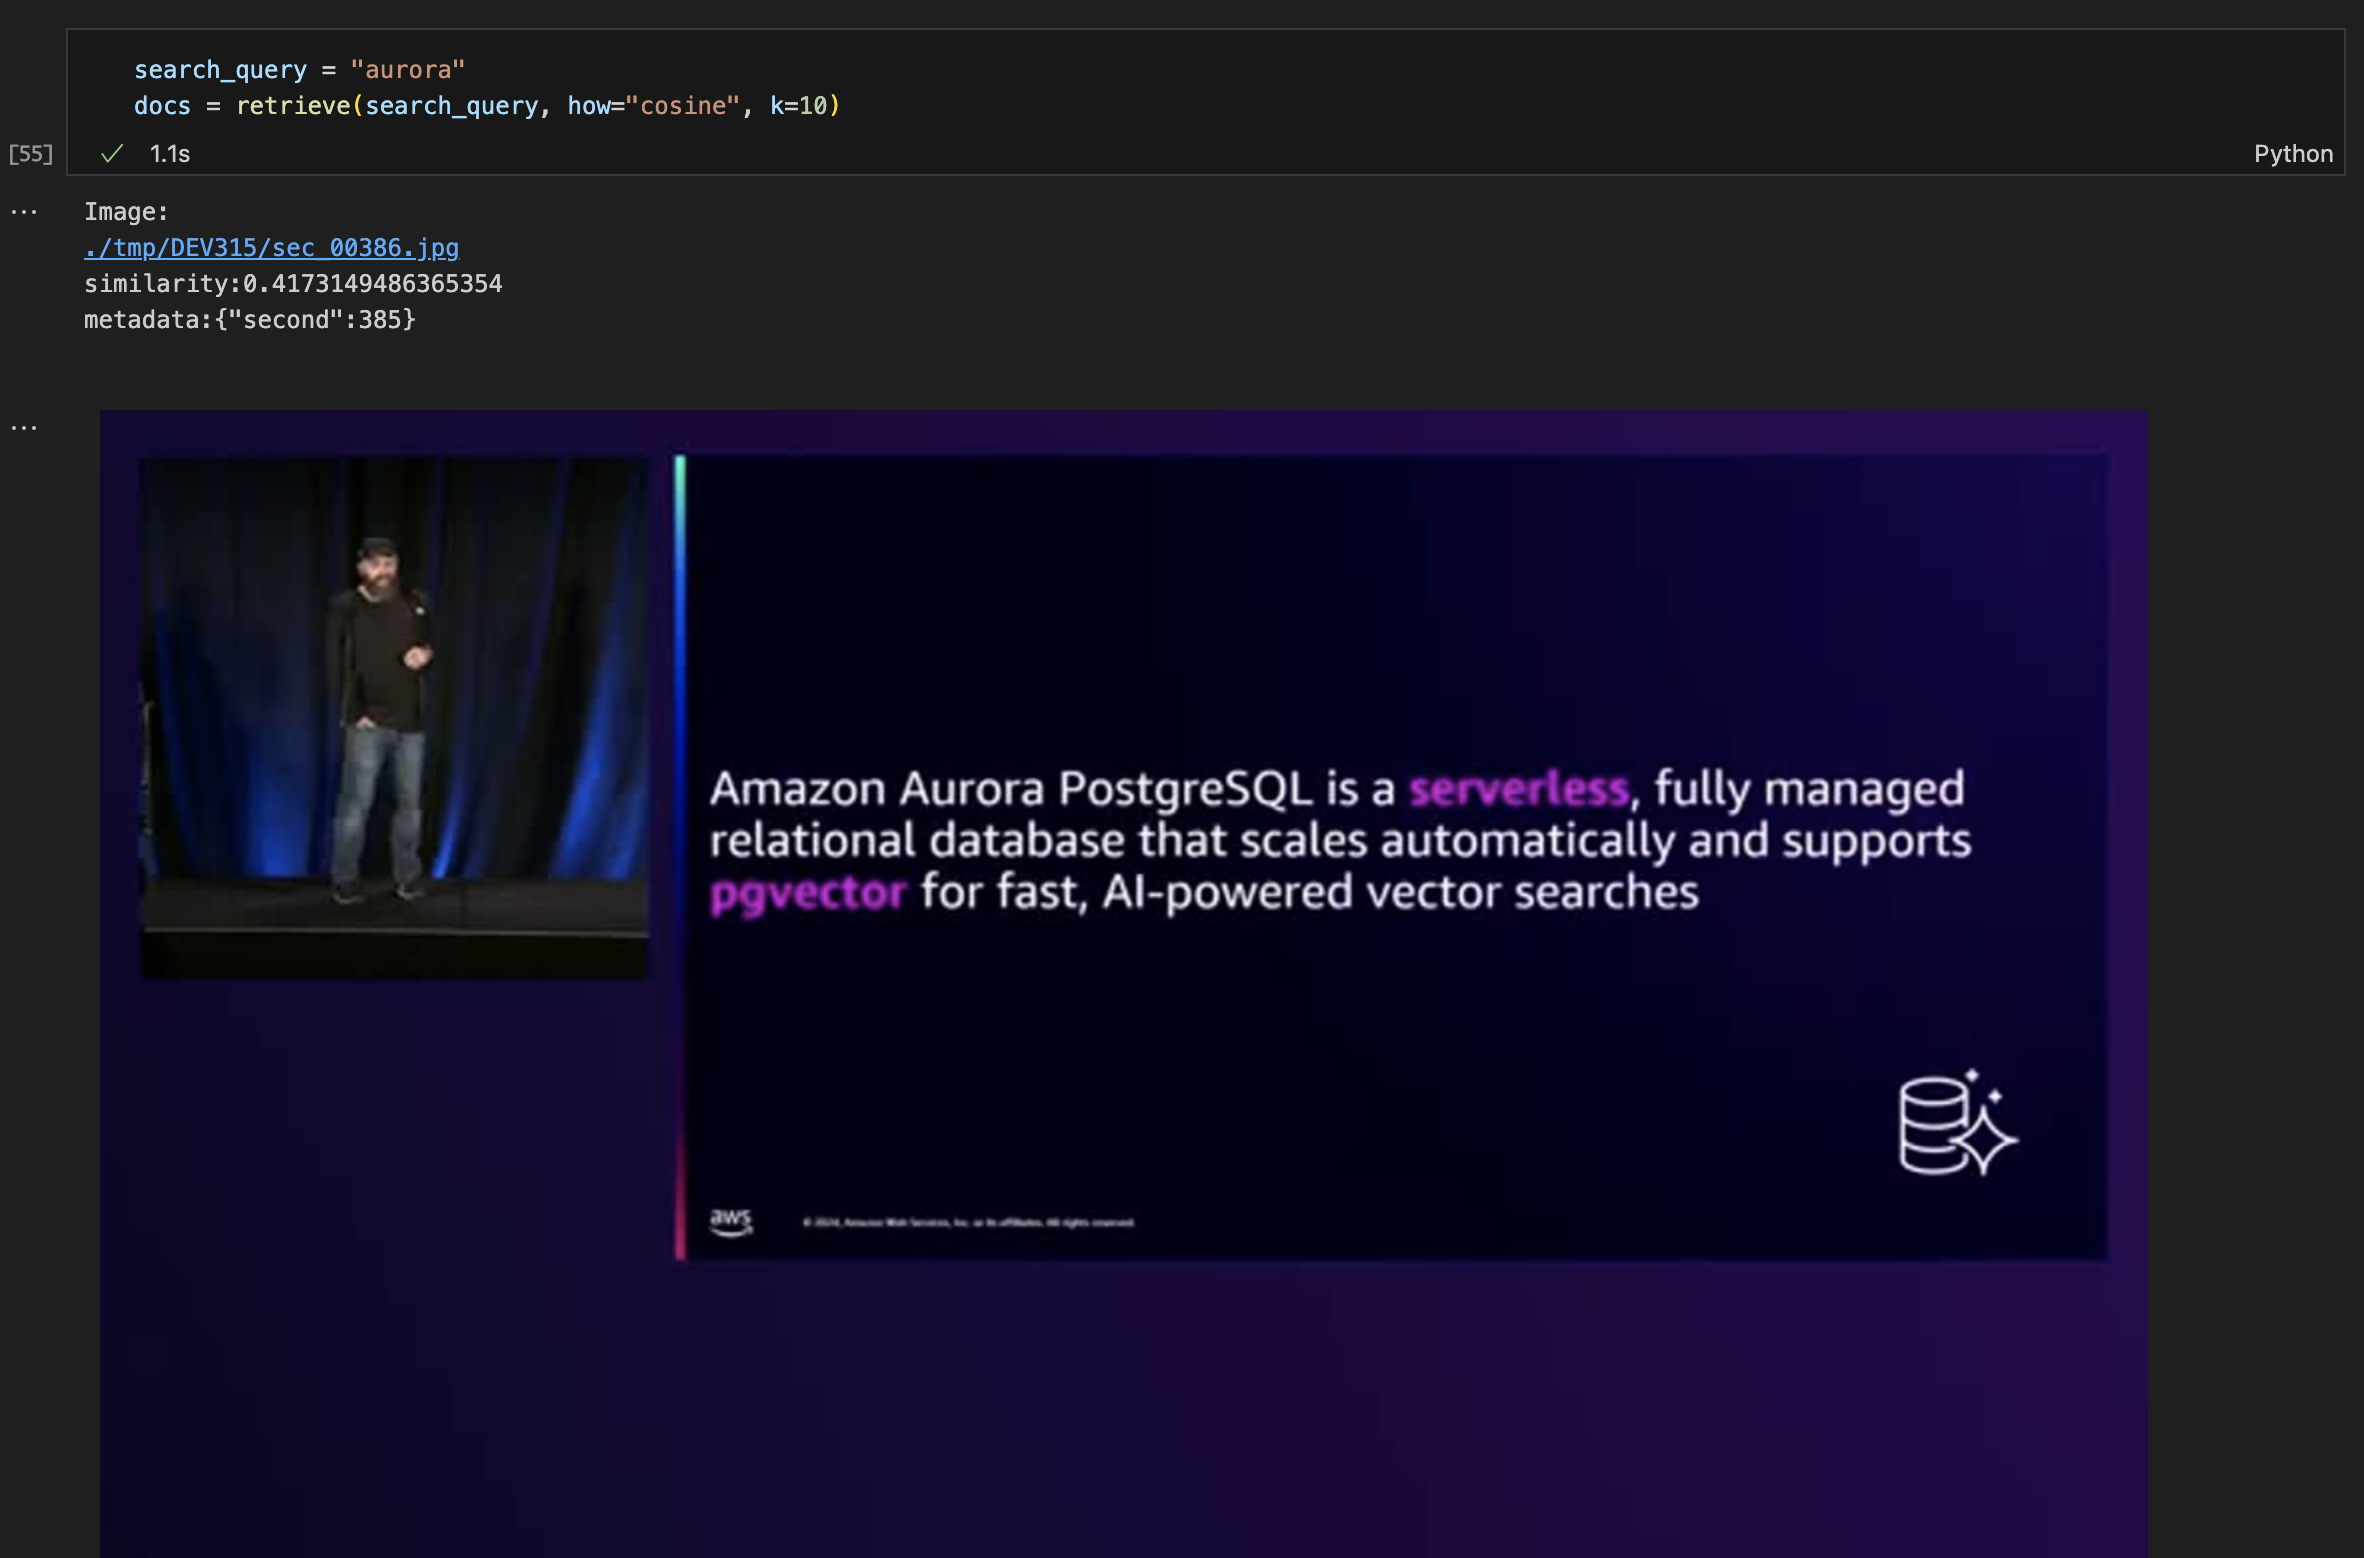Open the sec_00386.jpg file link
Screen dimensions: 2364x1558
(271, 248)
